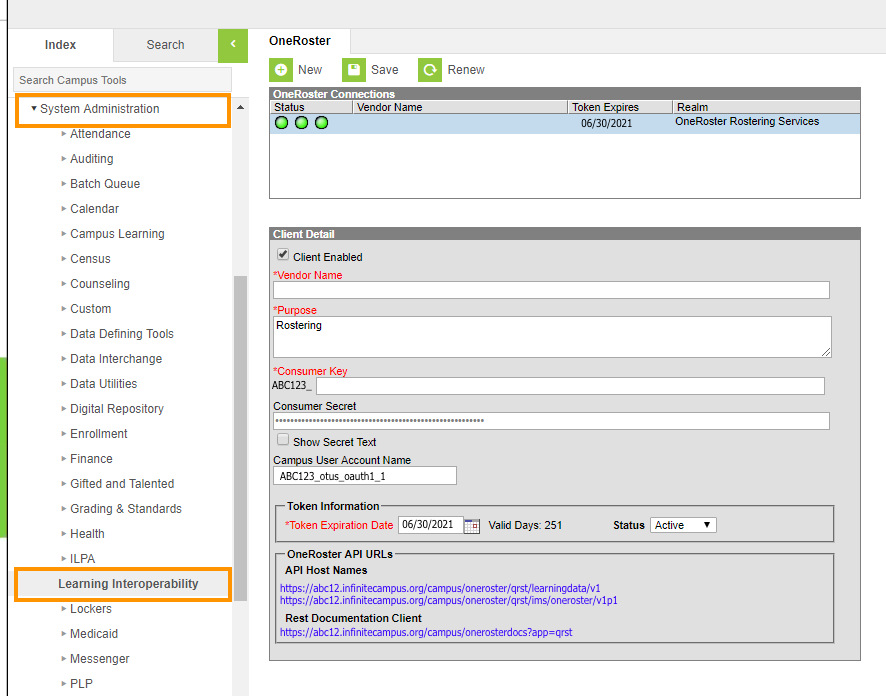
Task: Click the Vendor Name input field
Action: tap(551, 290)
